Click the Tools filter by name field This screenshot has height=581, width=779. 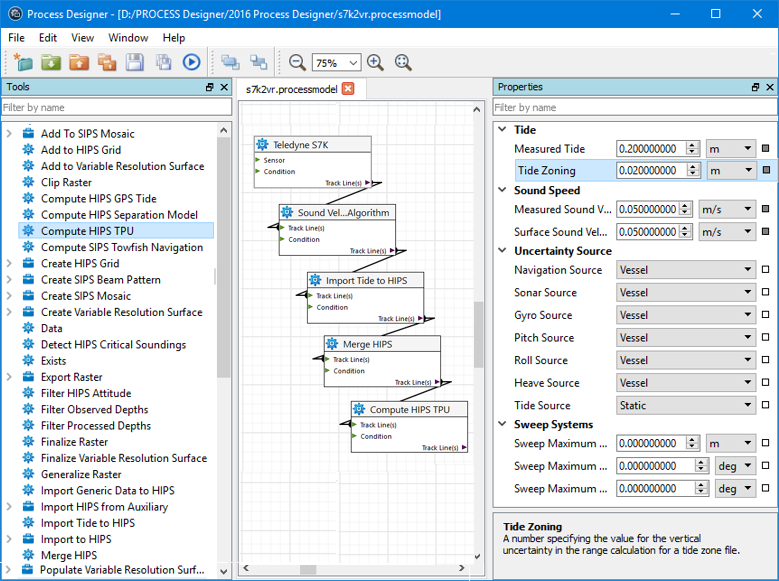[116, 107]
